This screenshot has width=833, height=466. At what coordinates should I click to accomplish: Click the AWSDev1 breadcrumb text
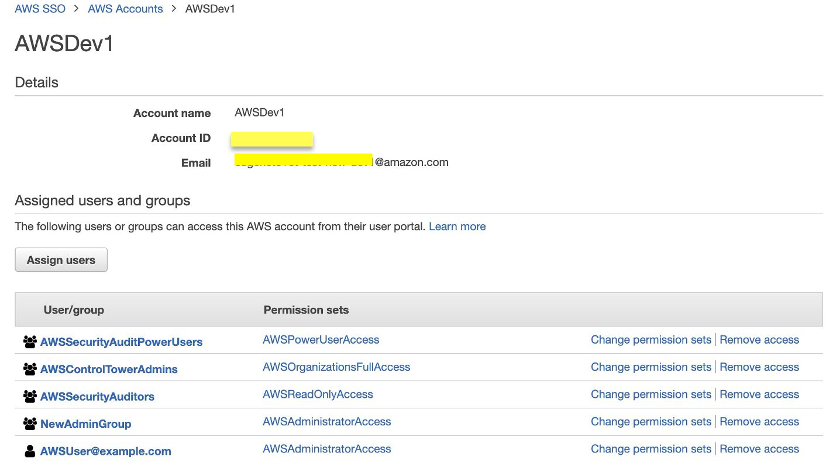[210, 9]
